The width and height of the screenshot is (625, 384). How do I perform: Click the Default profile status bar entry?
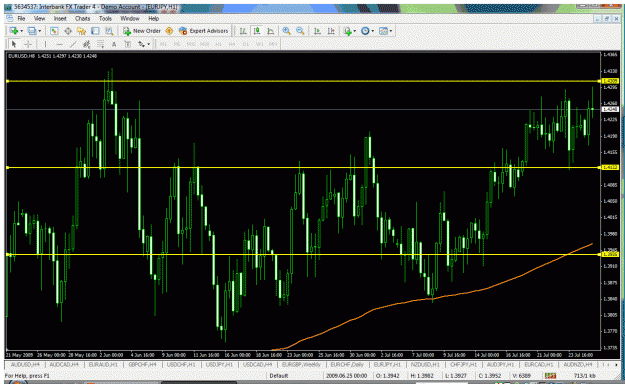279,376
